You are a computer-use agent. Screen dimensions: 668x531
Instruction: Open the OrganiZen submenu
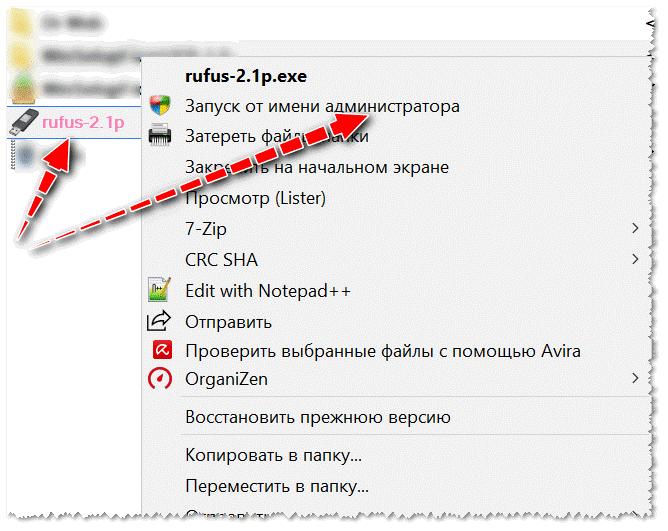pos(226,379)
